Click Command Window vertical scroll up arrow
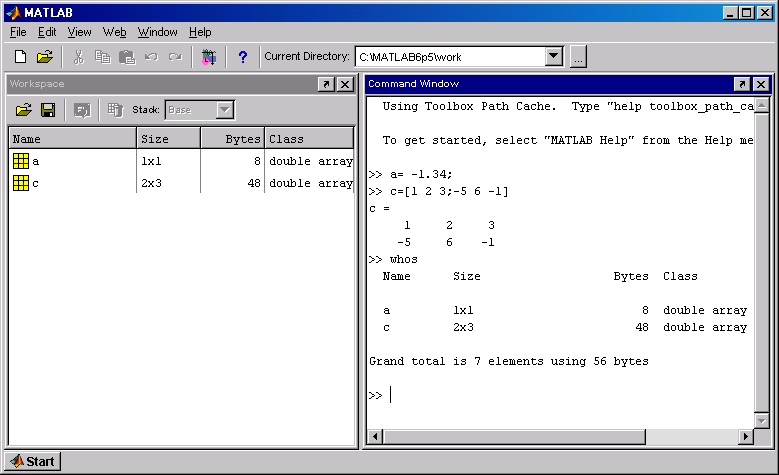779x475 pixels. click(x=761, y=105)
